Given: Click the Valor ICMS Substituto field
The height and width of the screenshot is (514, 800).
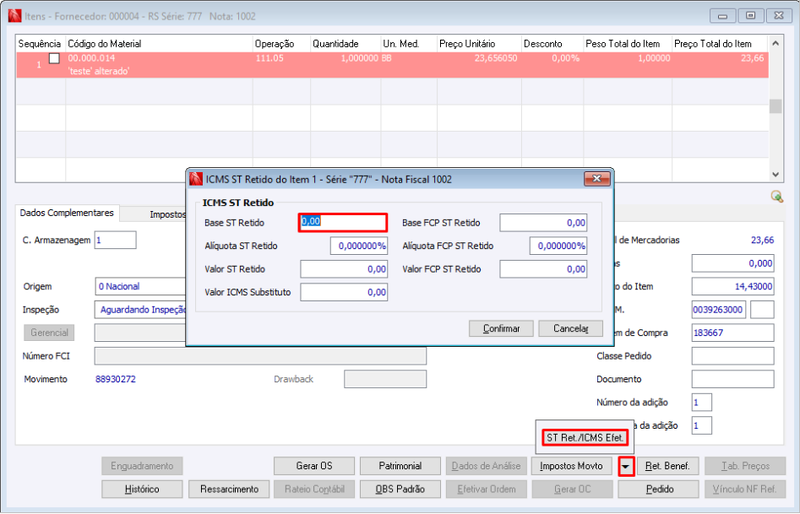Looking at the screenshot, I should pyautogui.click(x=344, y=292).
